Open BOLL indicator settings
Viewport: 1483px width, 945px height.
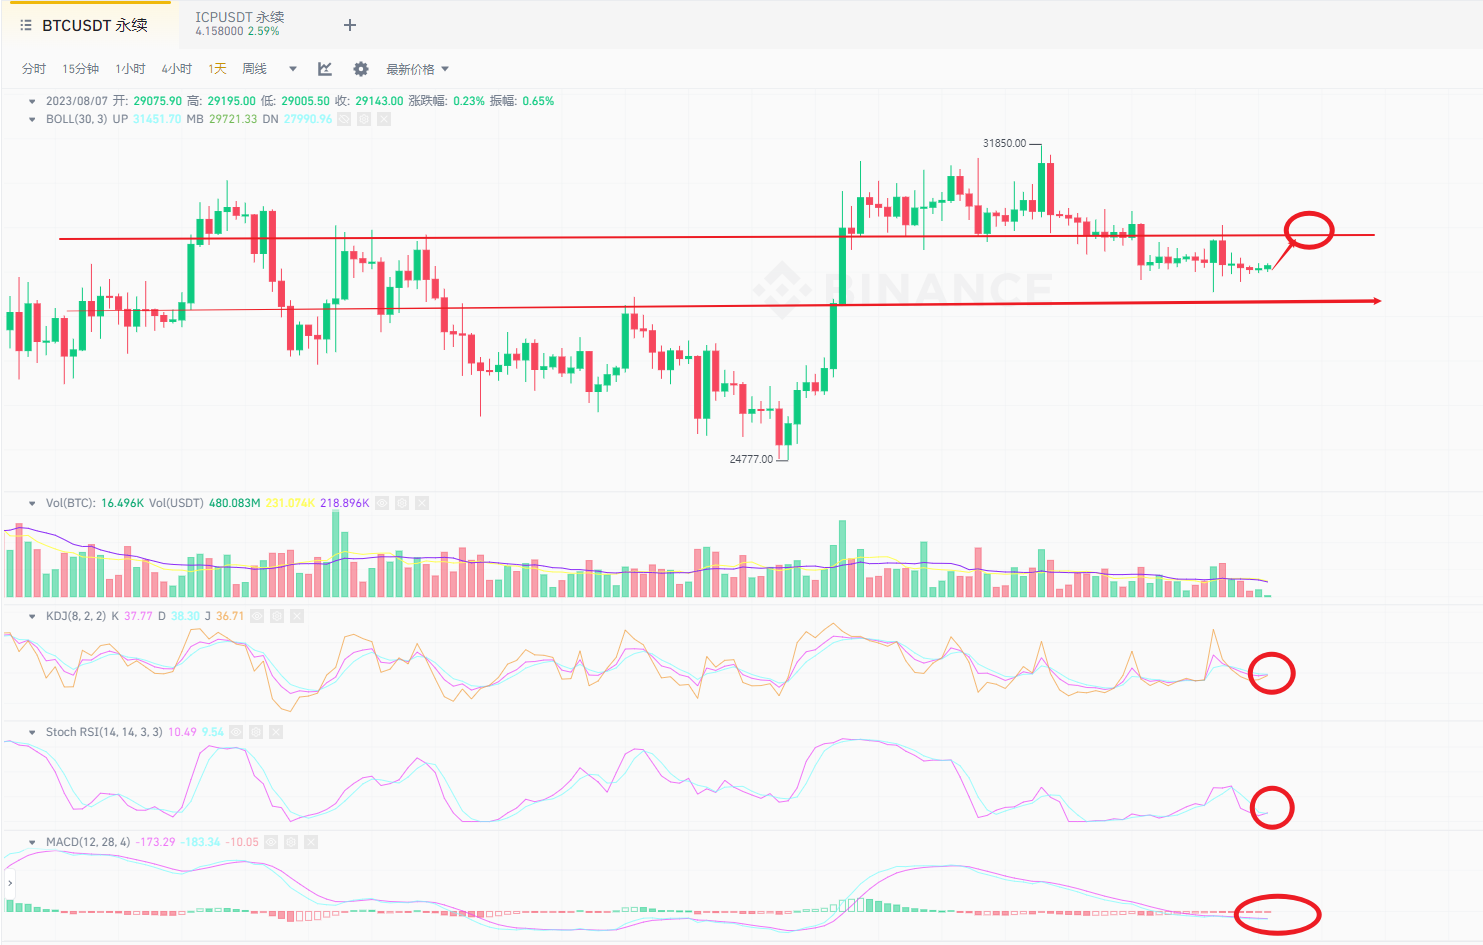click(x=364, y=119)
